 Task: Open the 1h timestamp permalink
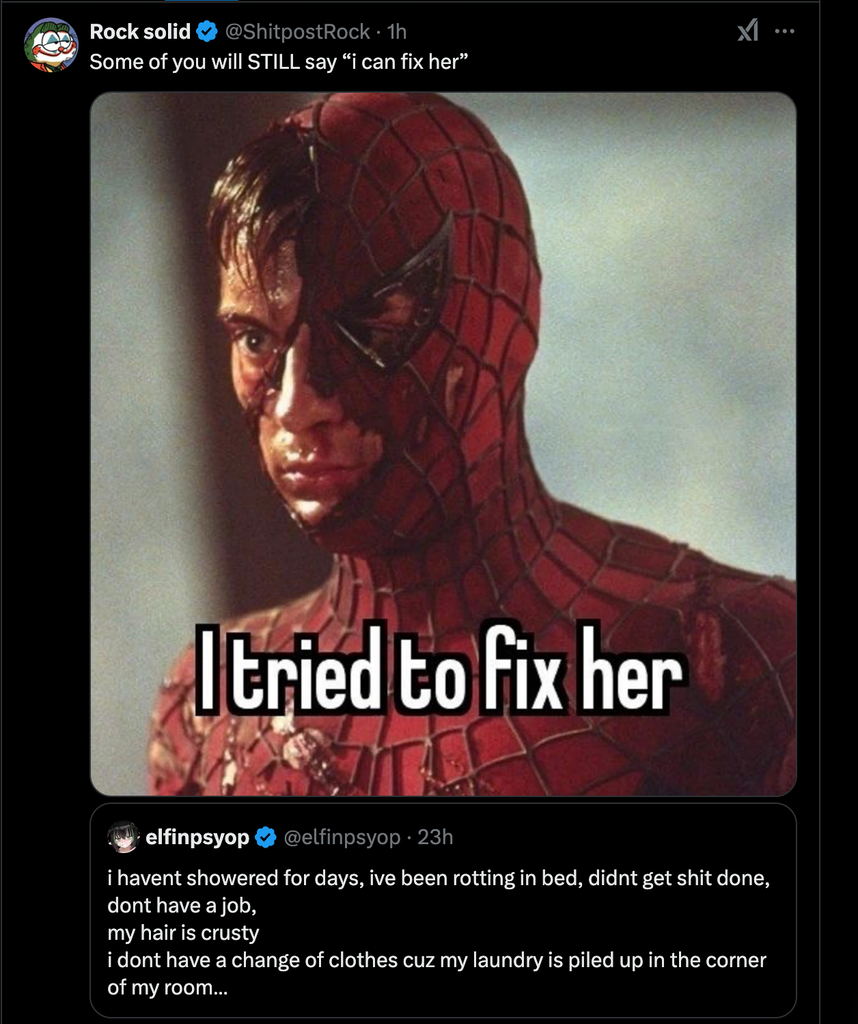[x=396, y=31]
